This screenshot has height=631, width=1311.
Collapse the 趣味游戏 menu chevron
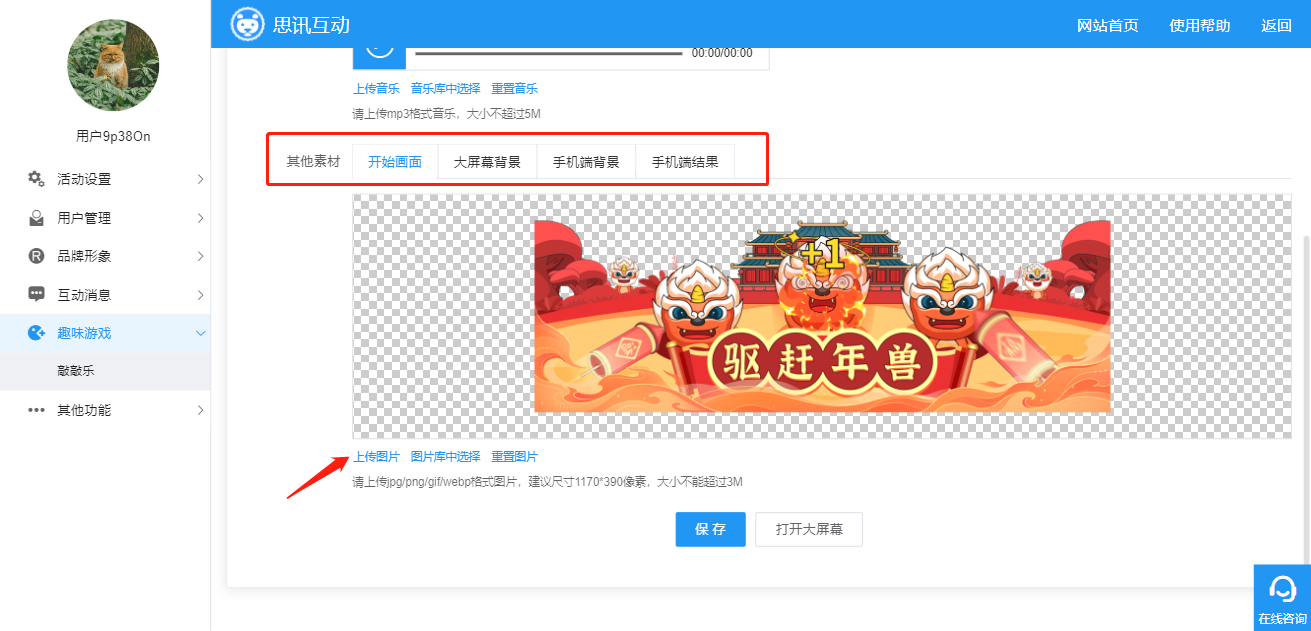point(200,333)
